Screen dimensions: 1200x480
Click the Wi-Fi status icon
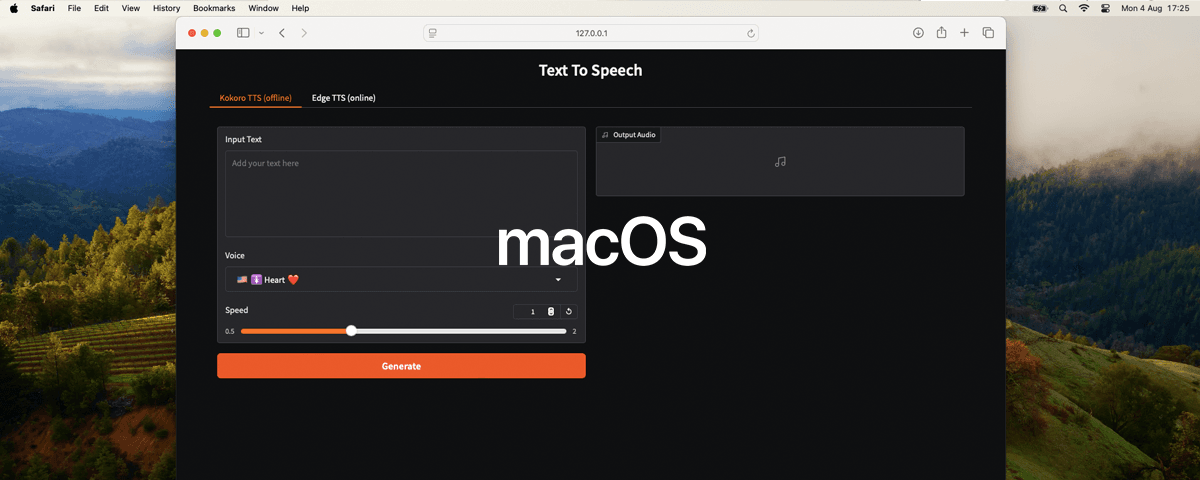point(1084,8)
